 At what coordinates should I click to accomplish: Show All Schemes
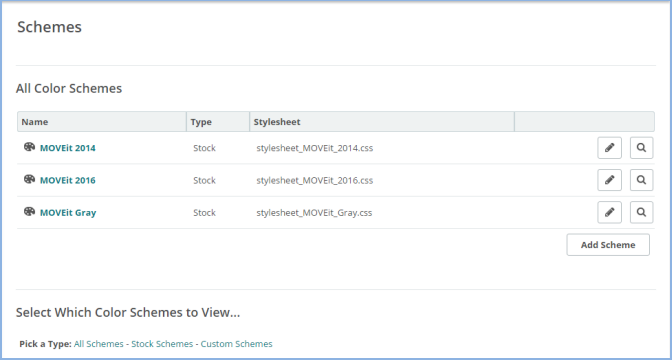[99, 344]
